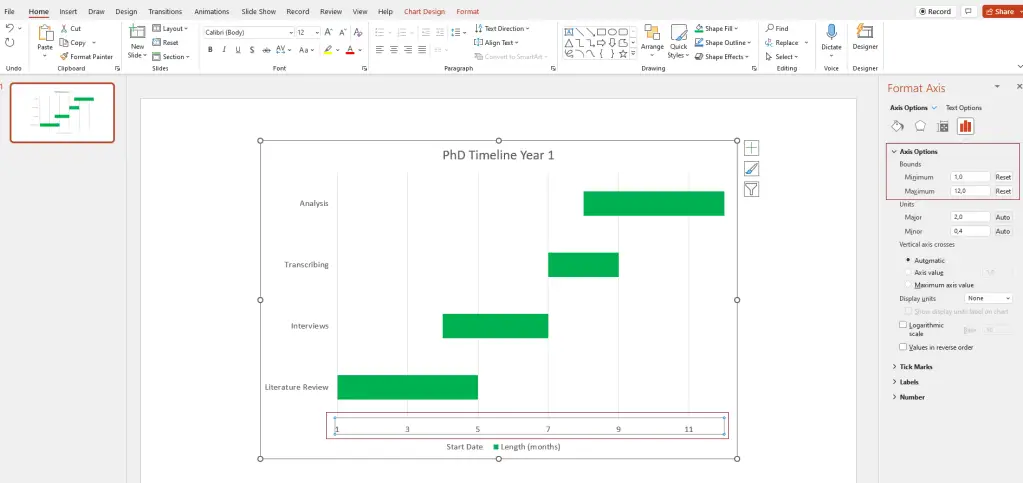Increase the font size
This screenshot has width=1023, height=483.
pyautogui.click(x=328, y=32)
